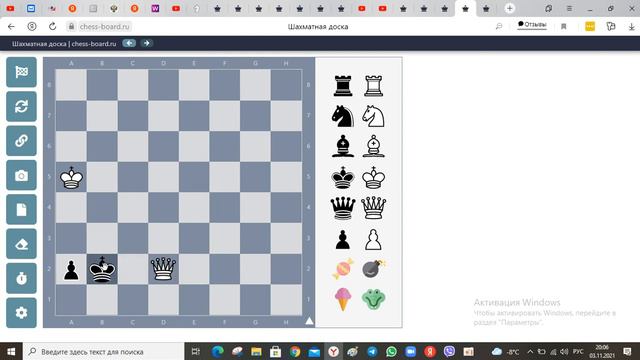Switch to the purple W tab
This screenshot has height=360, width=640.
click(155, 8)
